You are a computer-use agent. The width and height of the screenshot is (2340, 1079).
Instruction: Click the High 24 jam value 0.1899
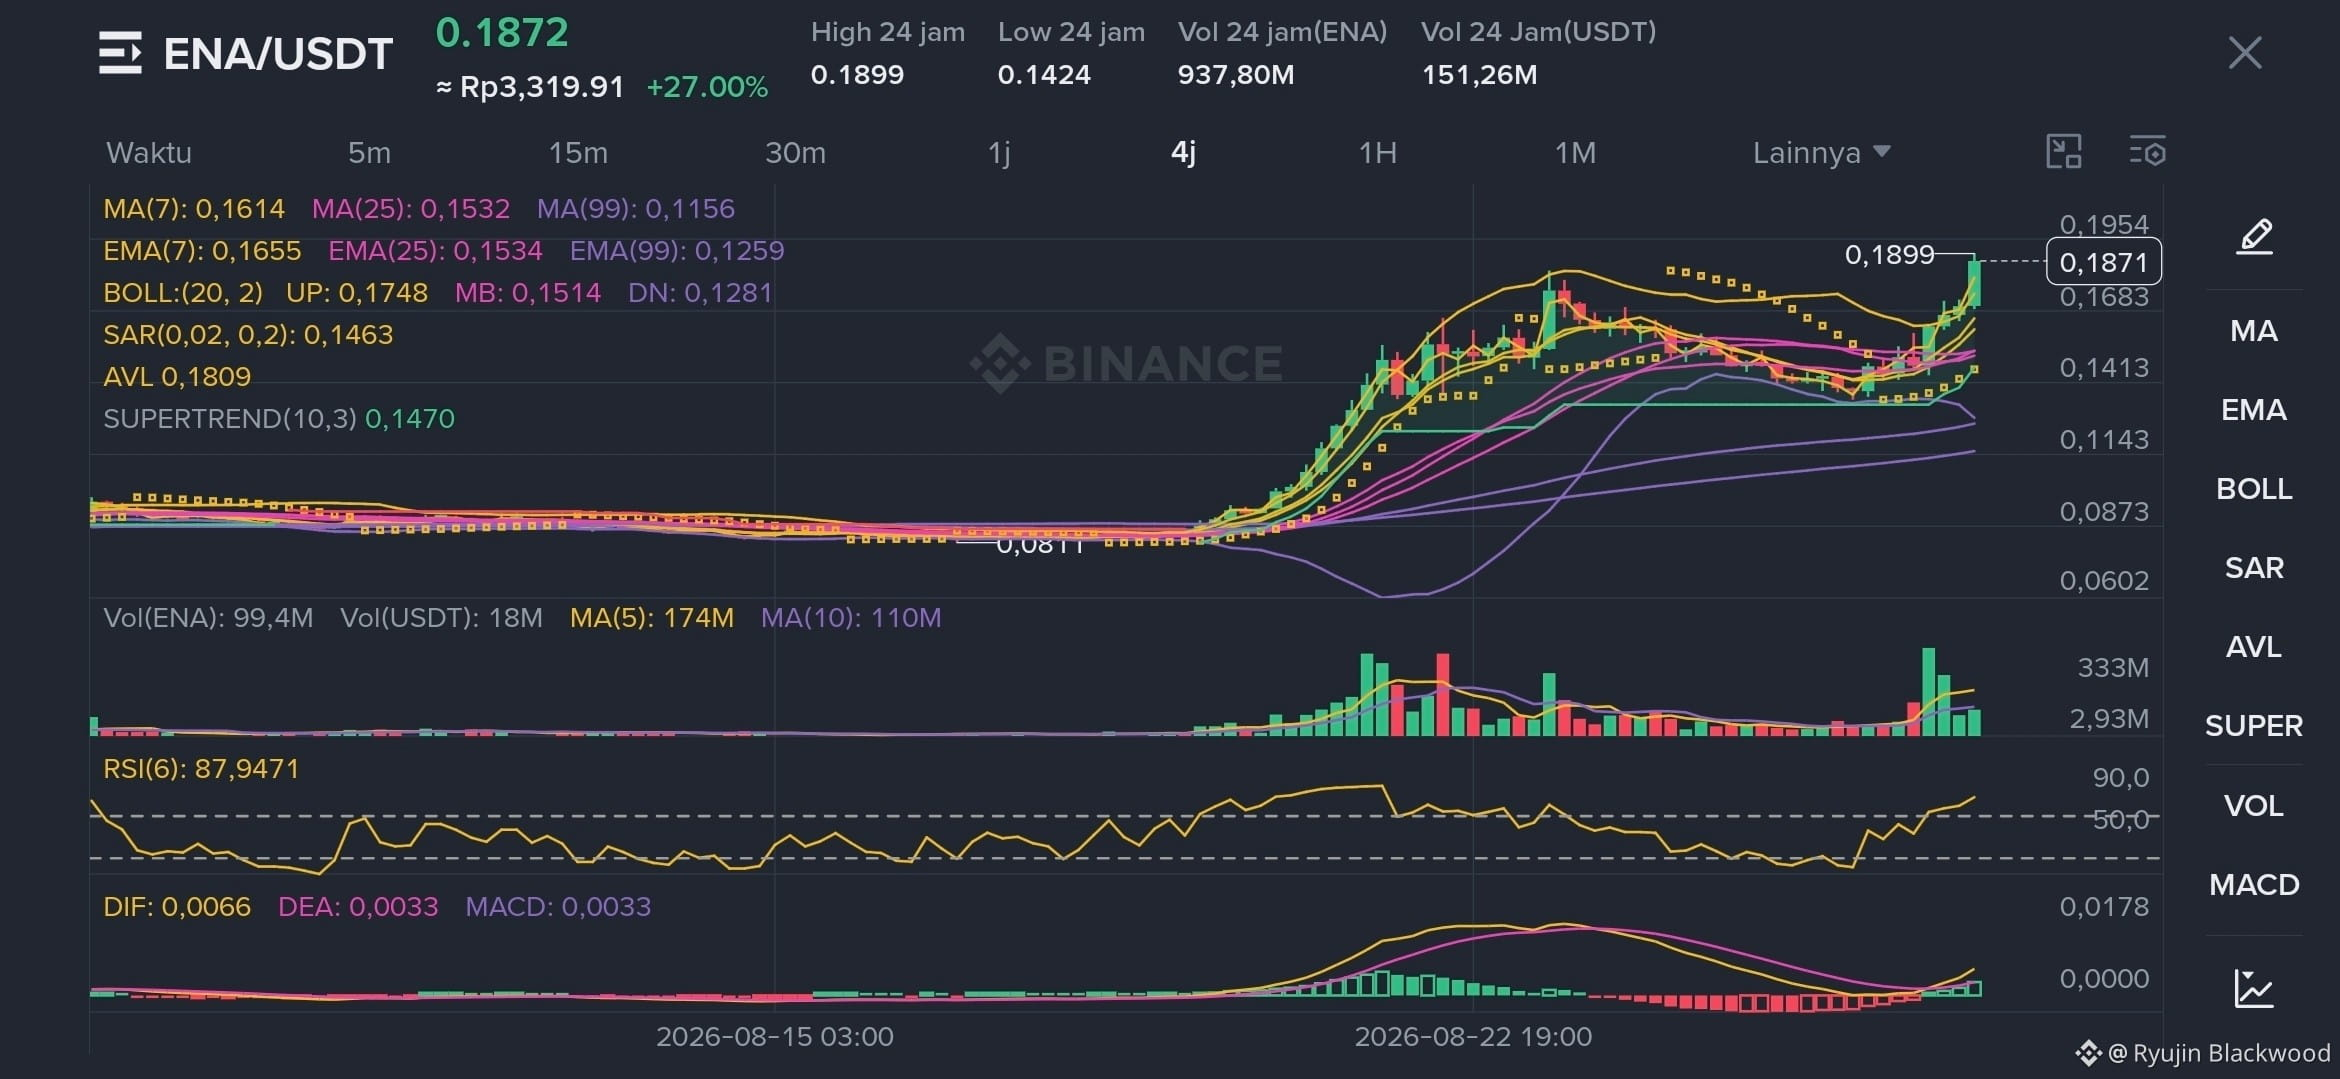click(x=857, y=75)
